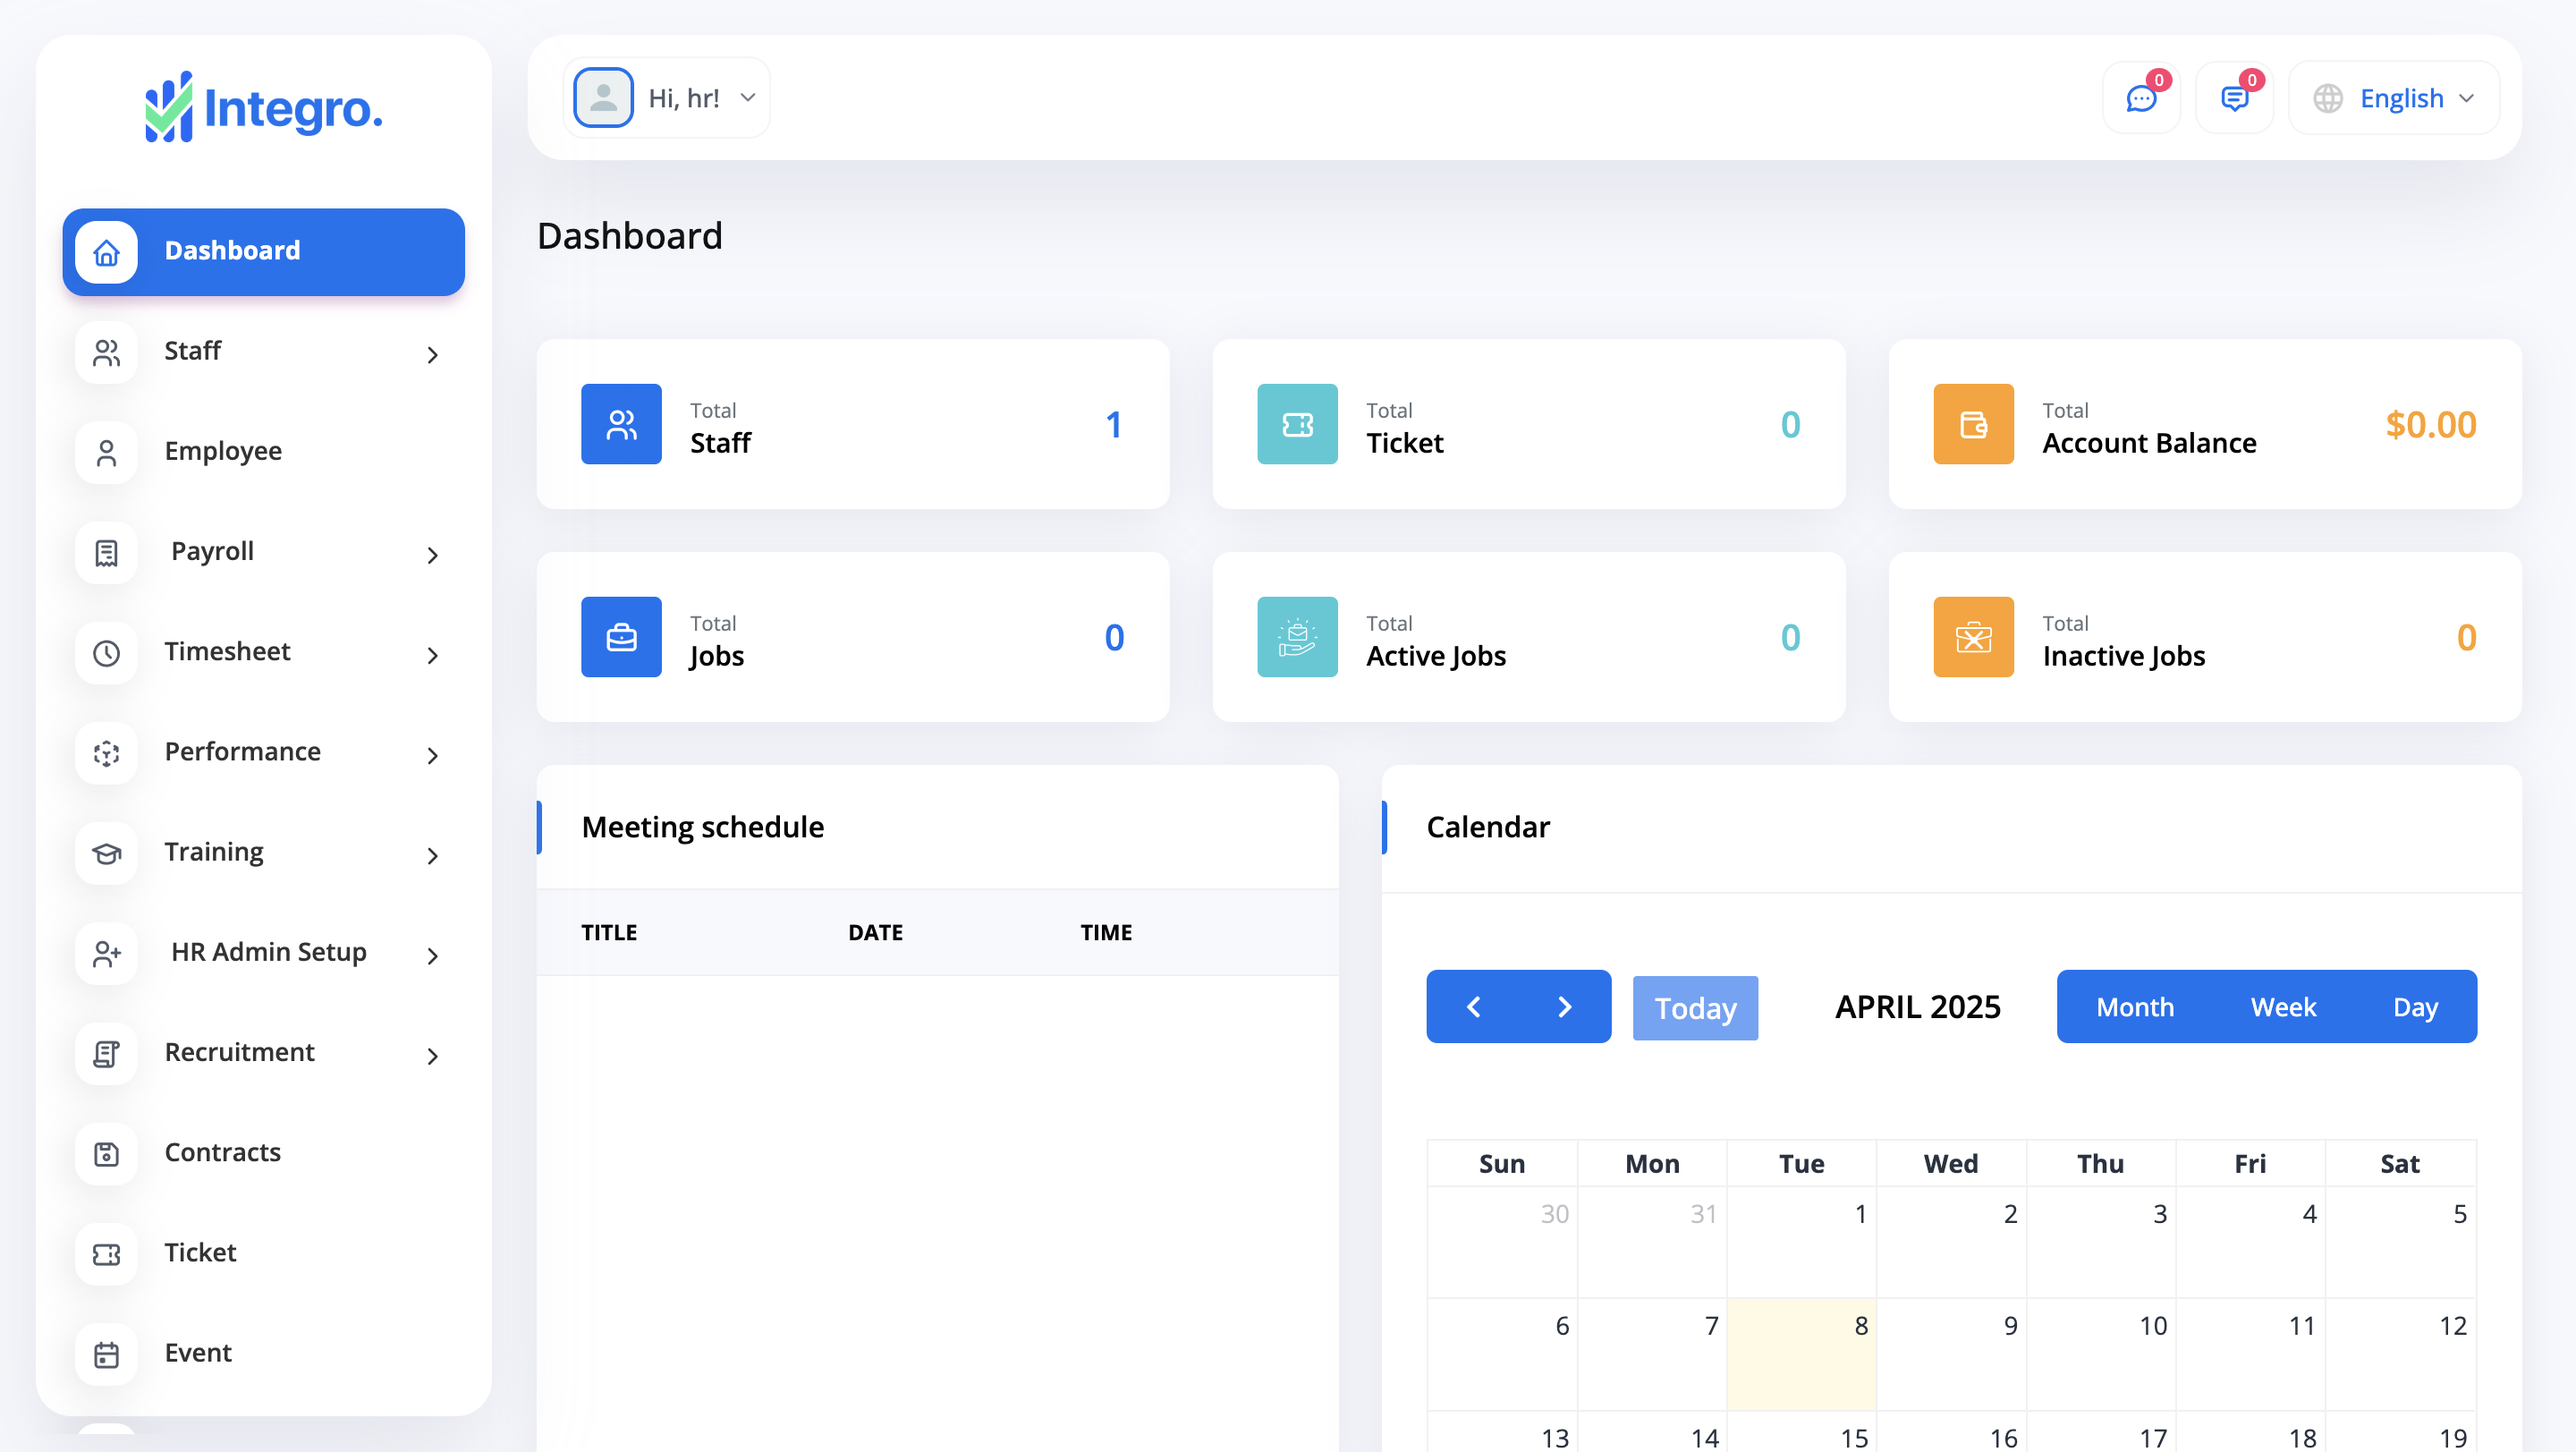Open the chat messages bubble icon

pyautogui.click(x=2140, y=98)
